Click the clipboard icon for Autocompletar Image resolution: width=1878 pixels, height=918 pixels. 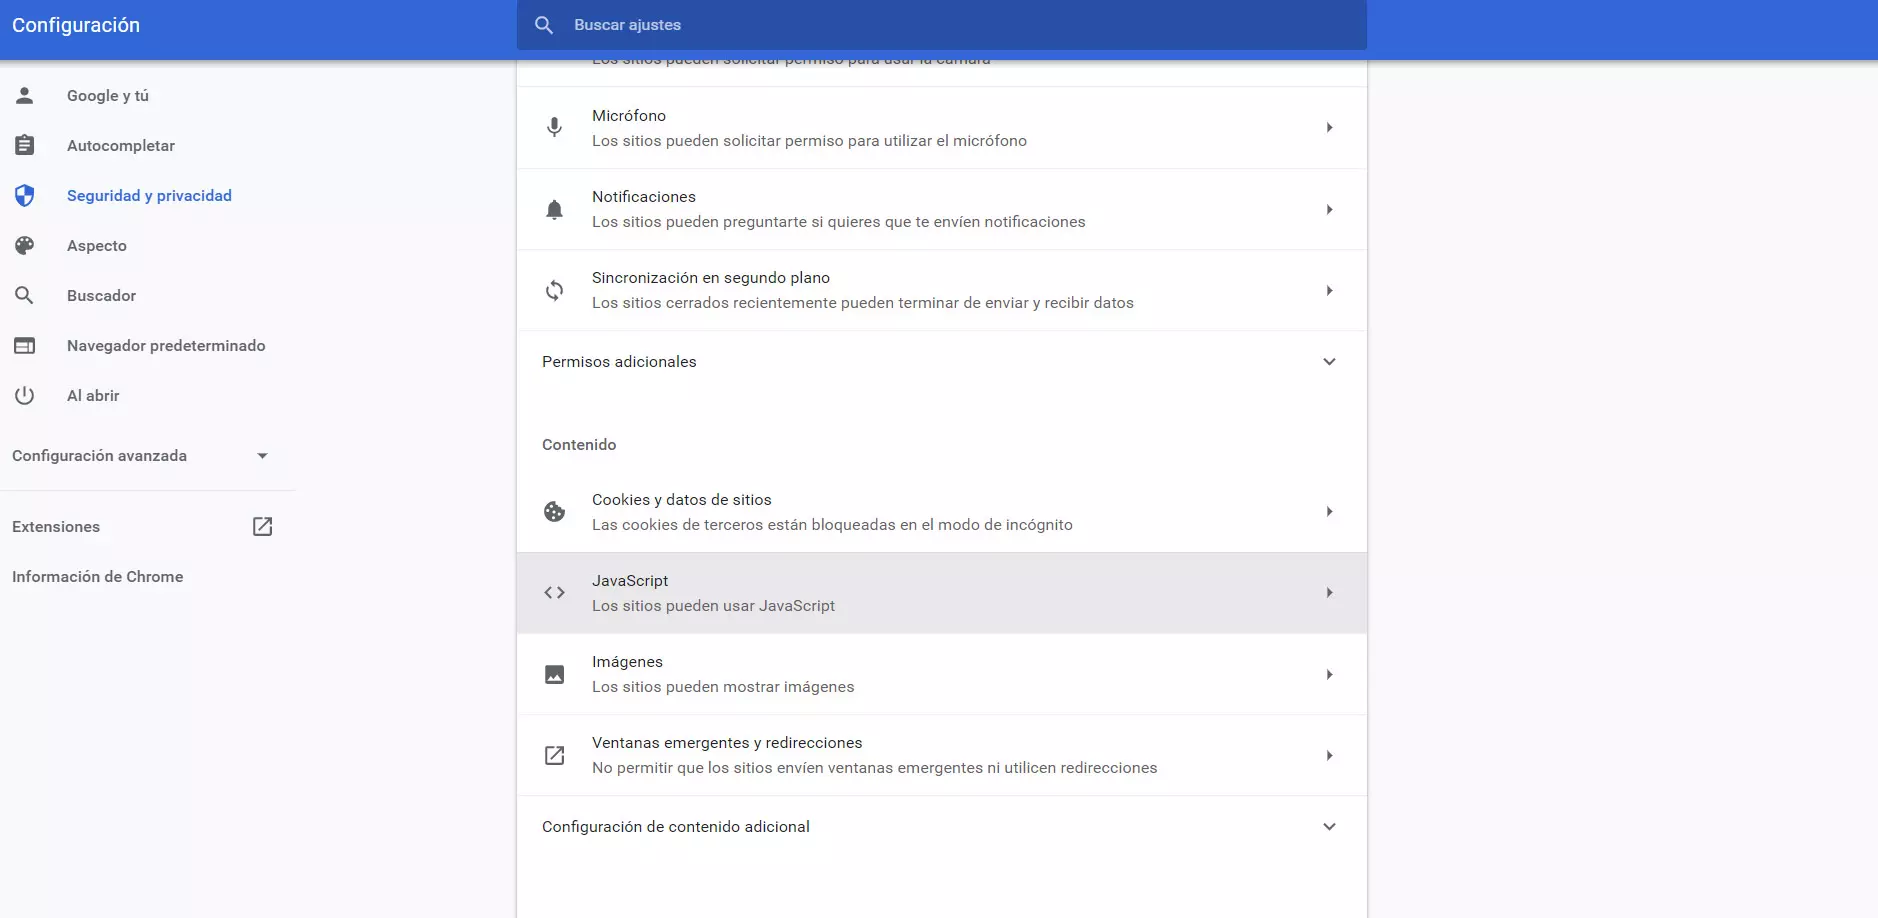pyautogui.click(x=24, y=145)
